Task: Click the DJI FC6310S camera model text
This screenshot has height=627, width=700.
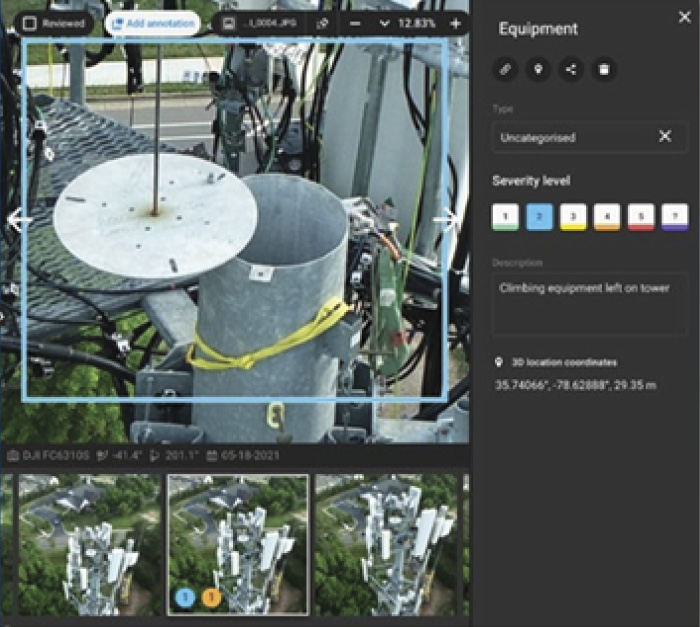Action: 56,456
